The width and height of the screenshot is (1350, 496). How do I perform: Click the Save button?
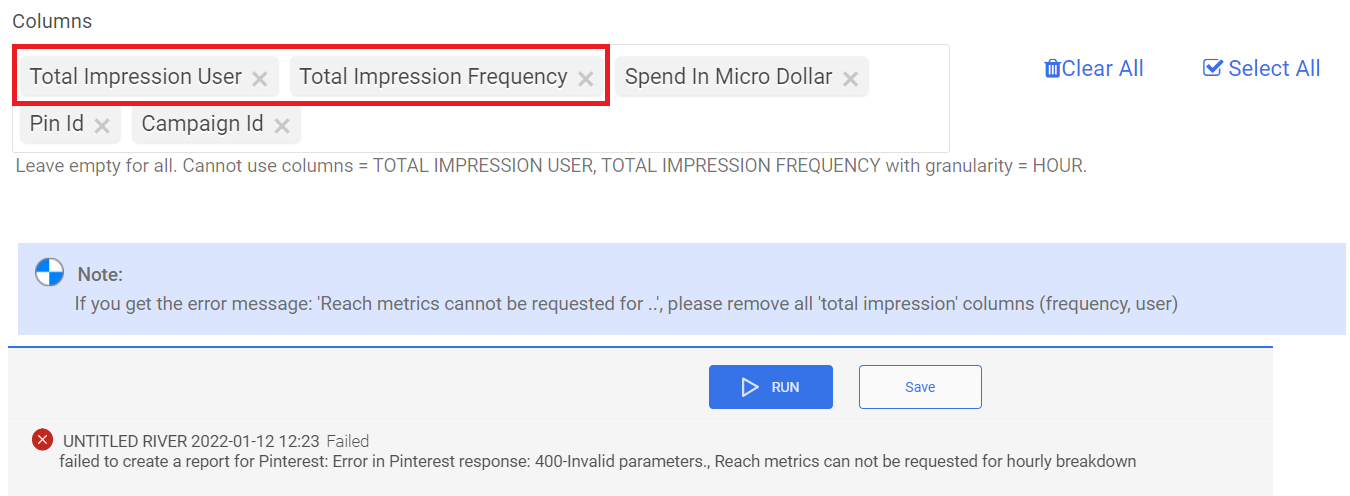tap(920, 387)
